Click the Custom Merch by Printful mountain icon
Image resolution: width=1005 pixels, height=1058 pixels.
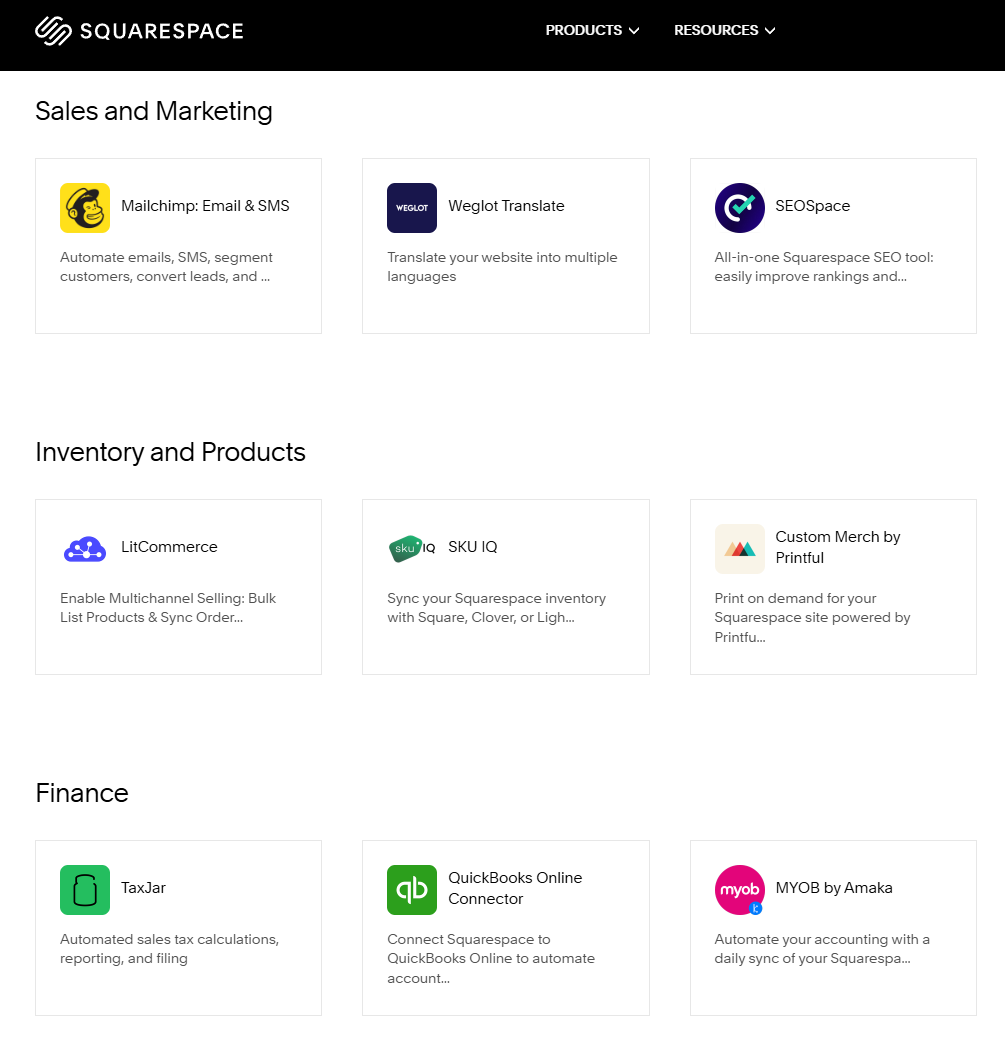click(x=739, y=548)
